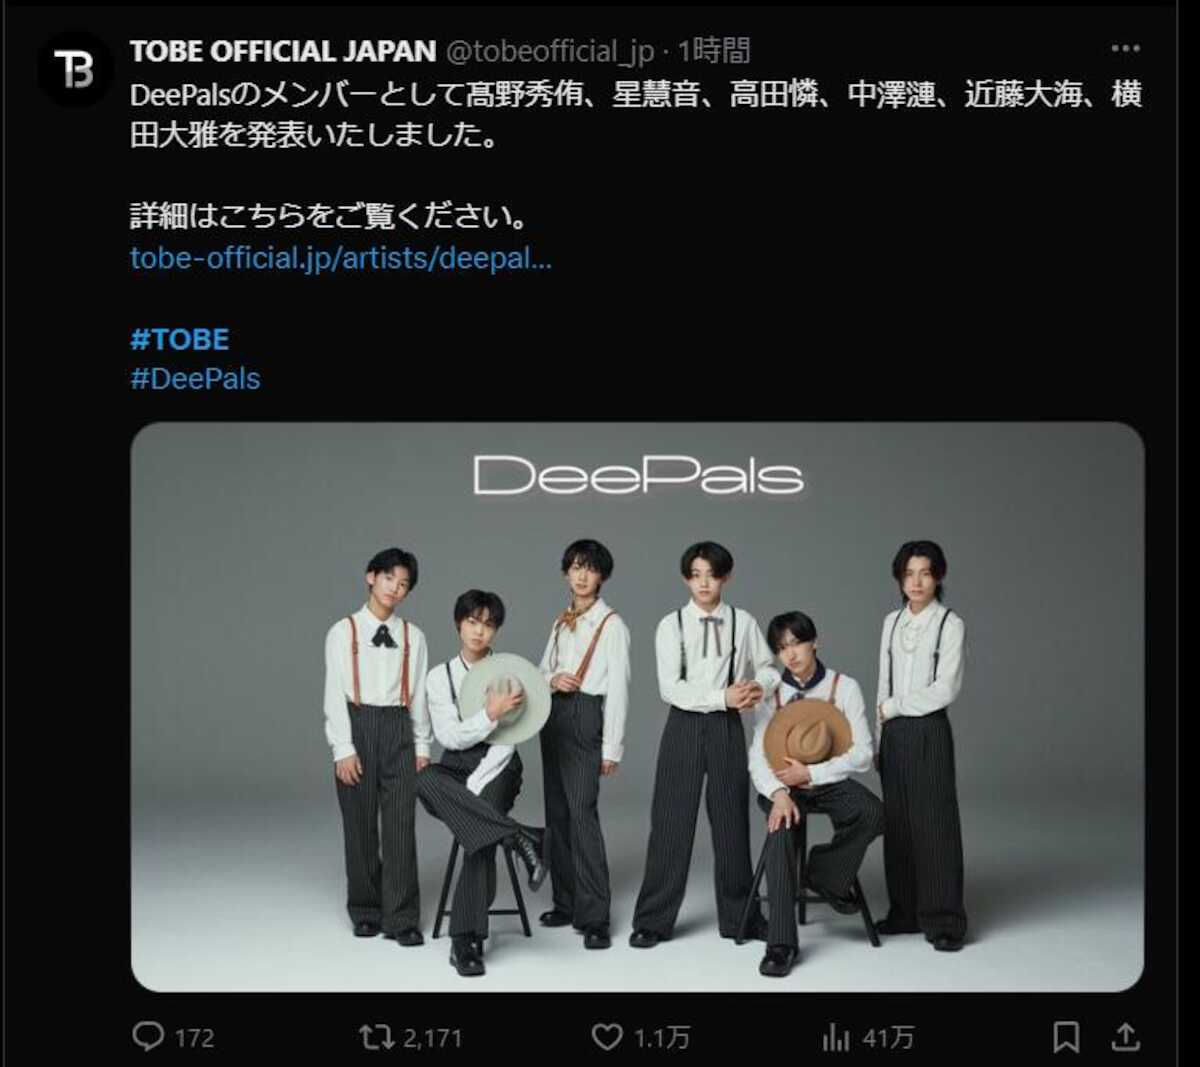
Task: Open the TOBE profile avatar
Action: (x=75, y=69)
